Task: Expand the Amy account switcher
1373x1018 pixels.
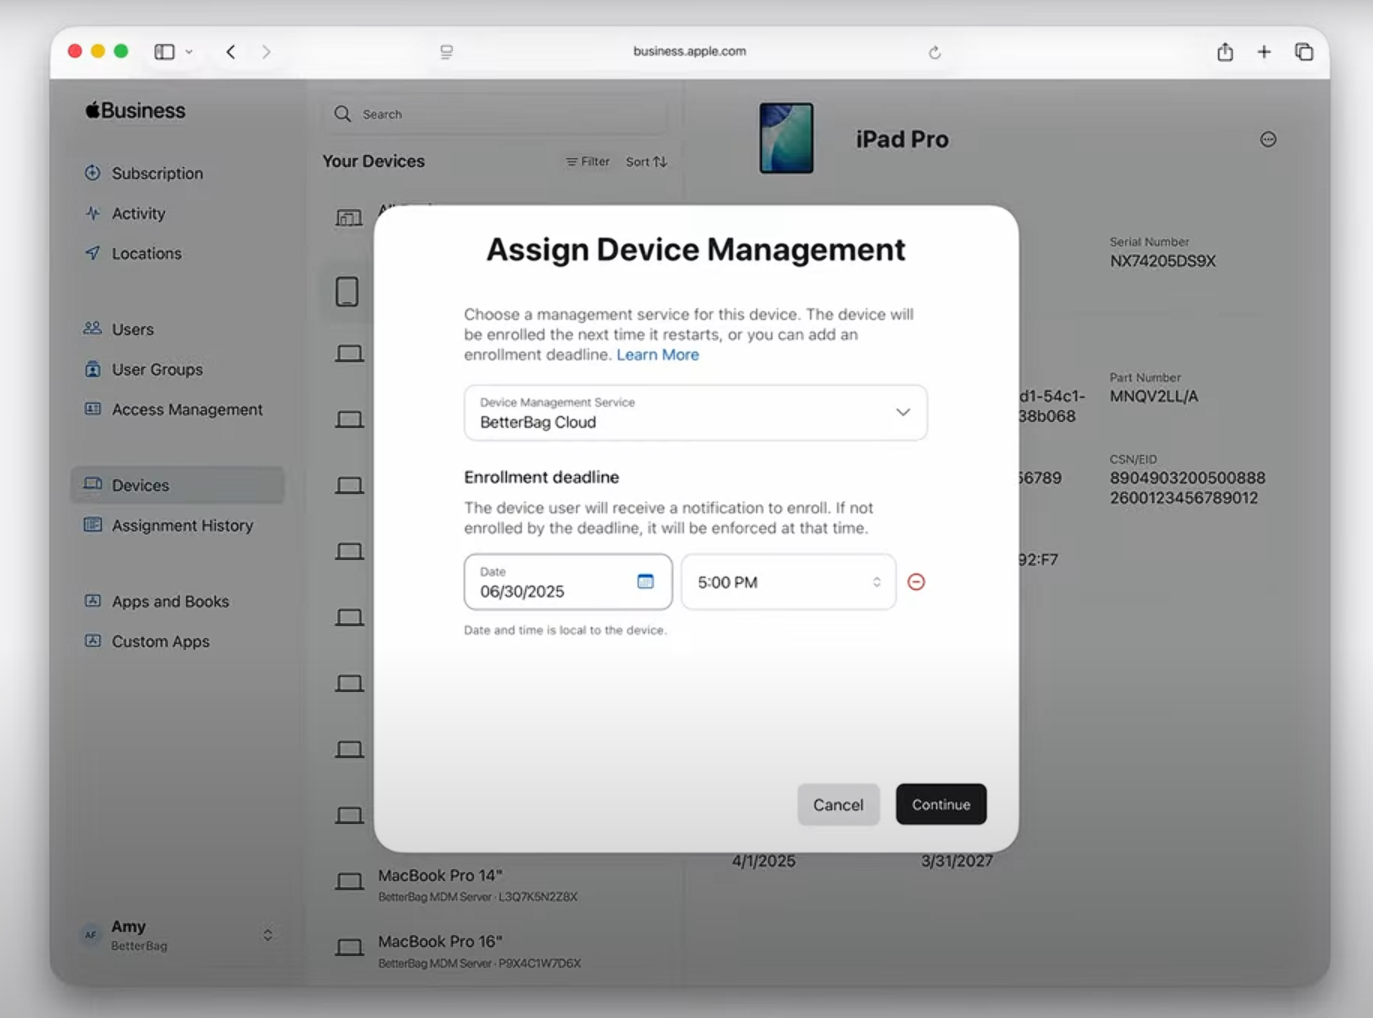Action: click(x=268, y=935)
